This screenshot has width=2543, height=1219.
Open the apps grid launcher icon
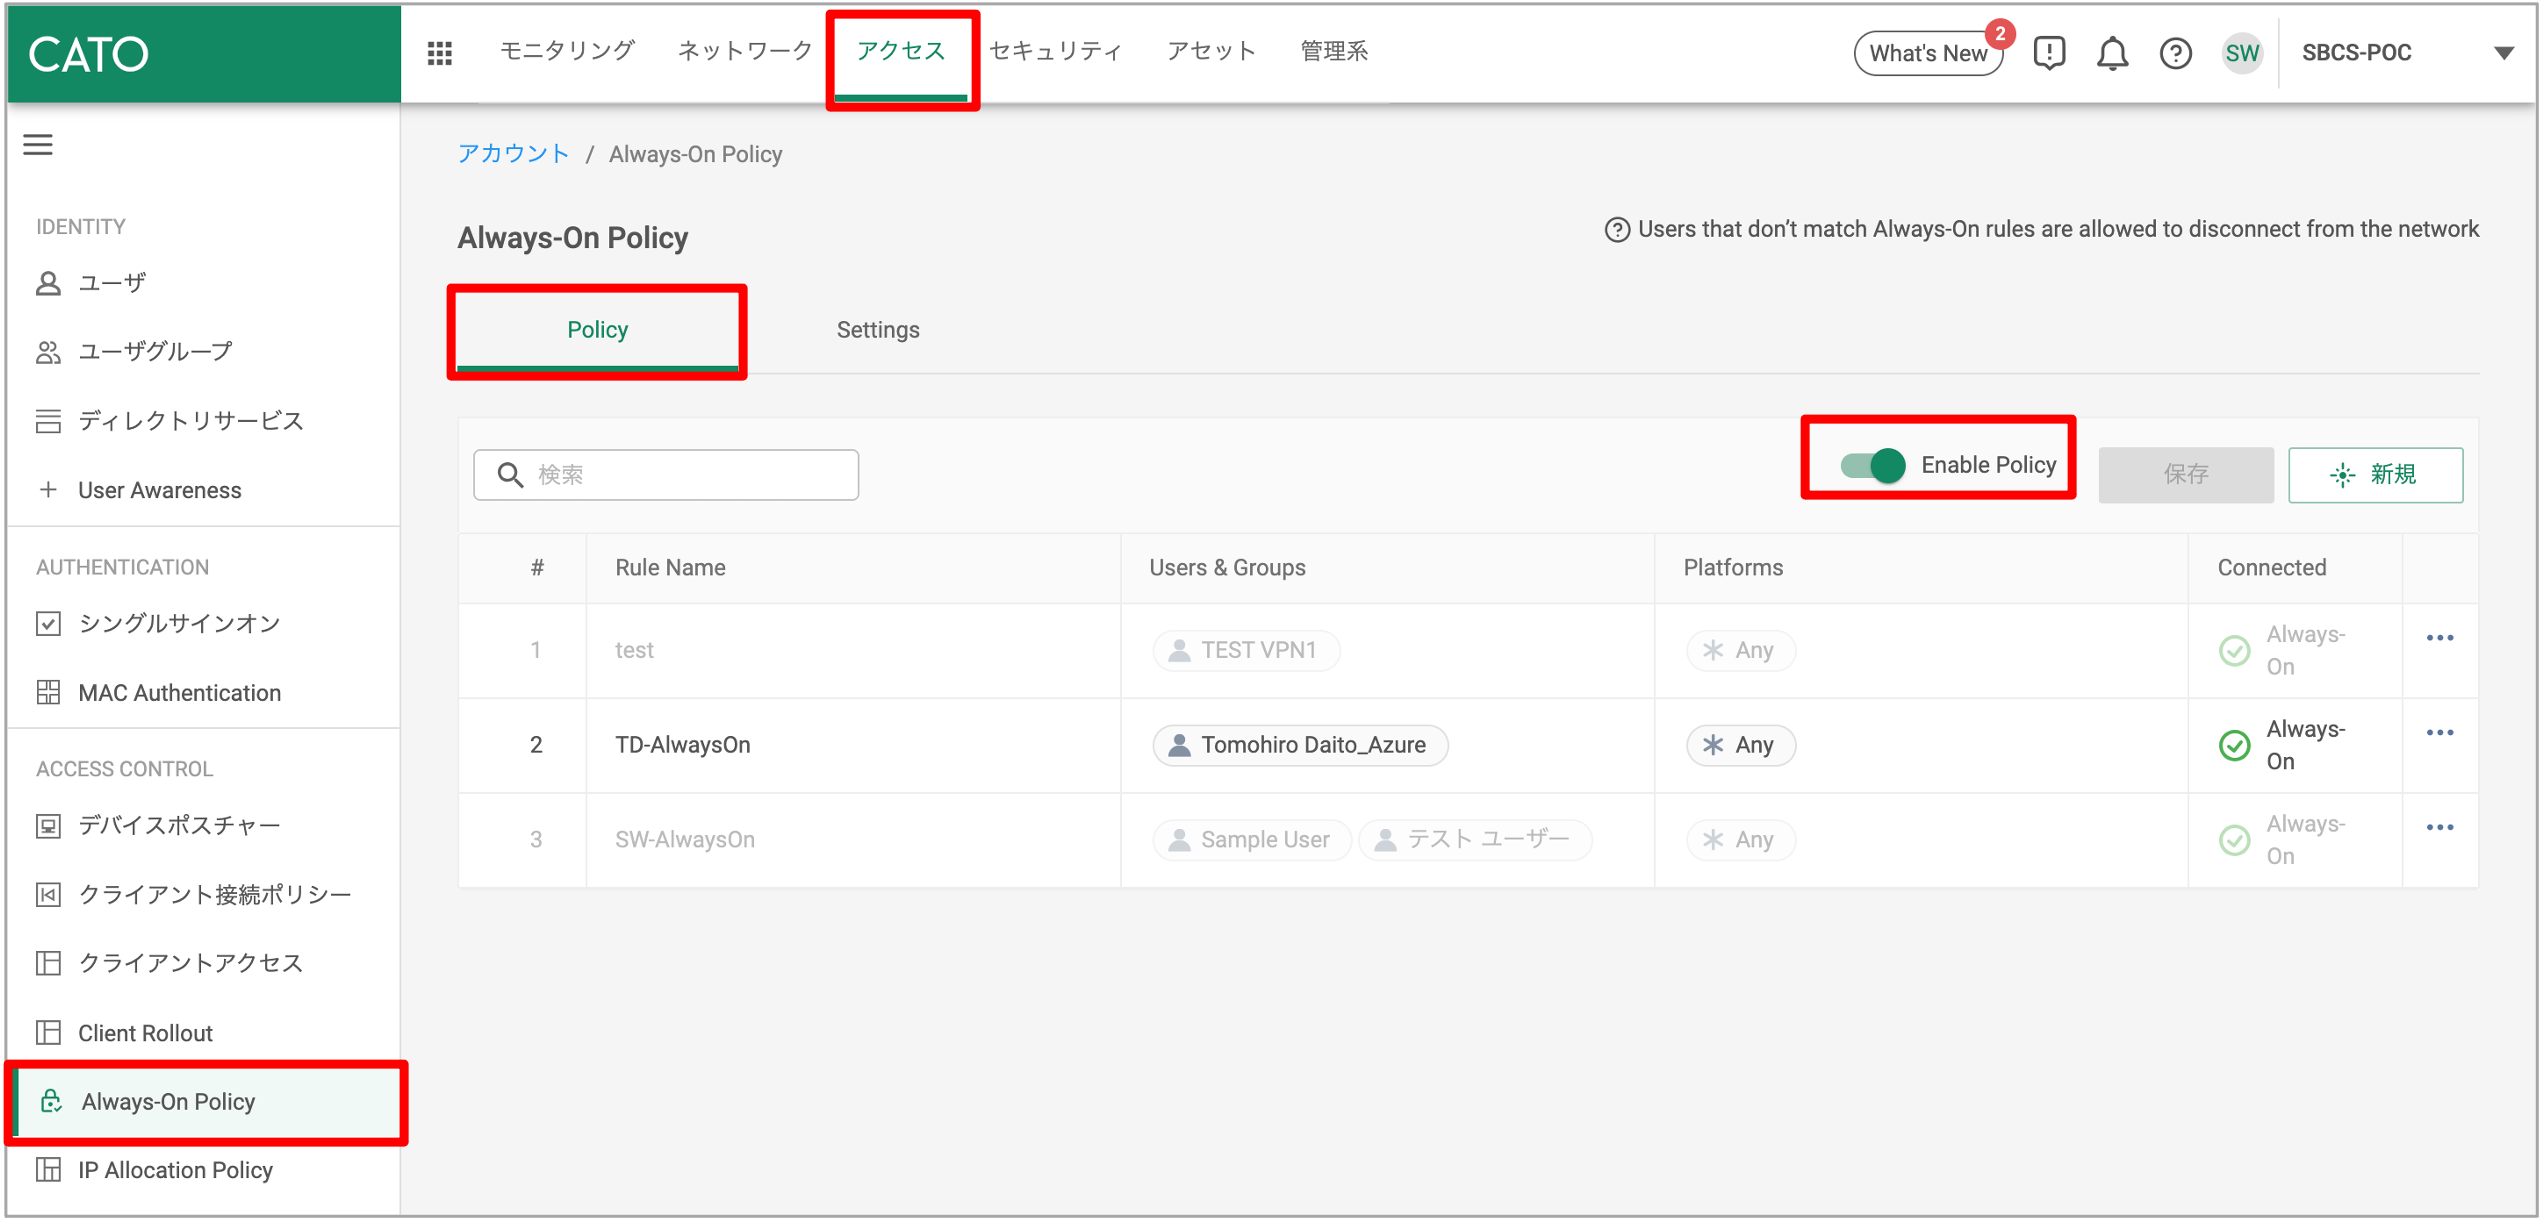(440, 53)
